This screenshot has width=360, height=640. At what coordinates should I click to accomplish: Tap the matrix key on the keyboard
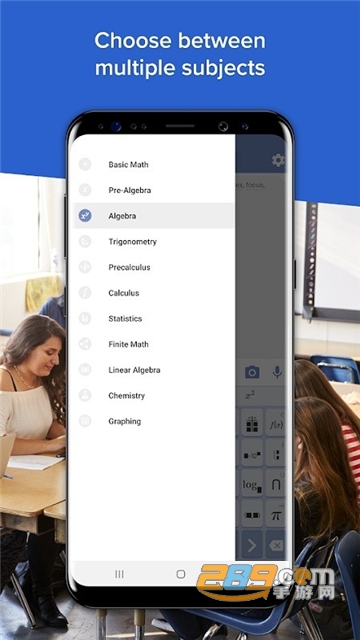tap(252, 424)
